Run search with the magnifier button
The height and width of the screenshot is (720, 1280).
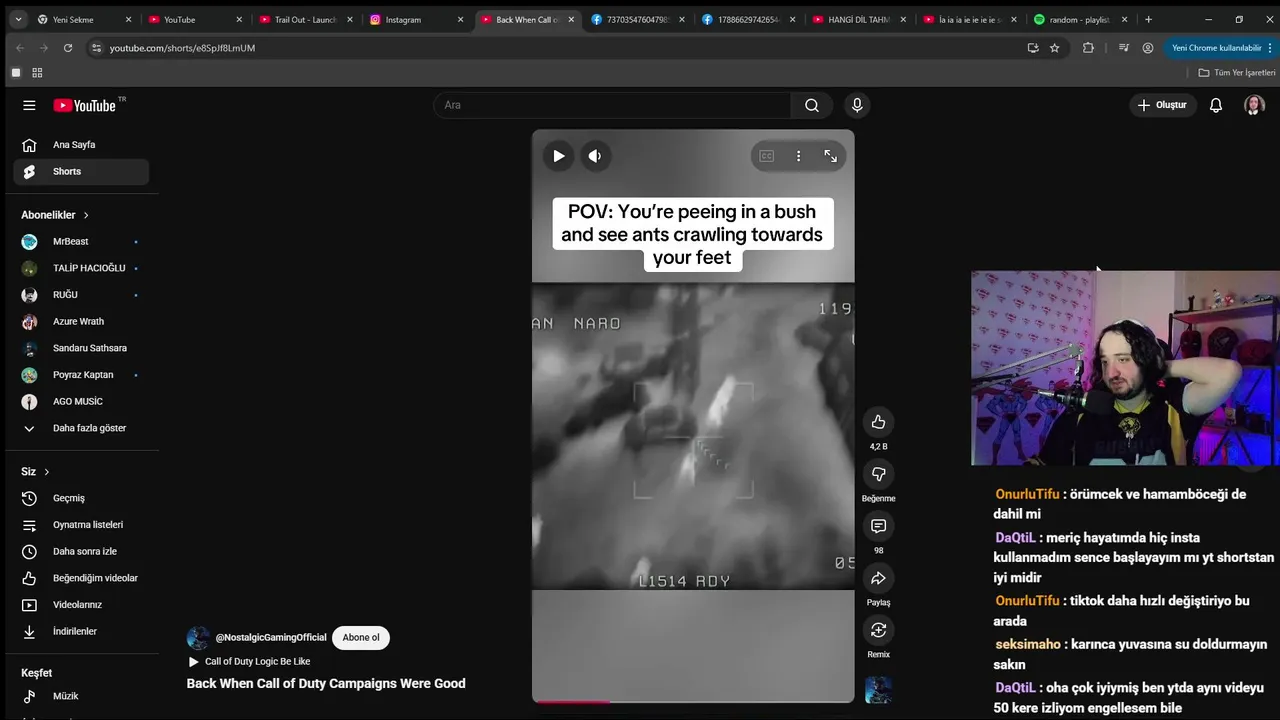[x=812, y=105]
